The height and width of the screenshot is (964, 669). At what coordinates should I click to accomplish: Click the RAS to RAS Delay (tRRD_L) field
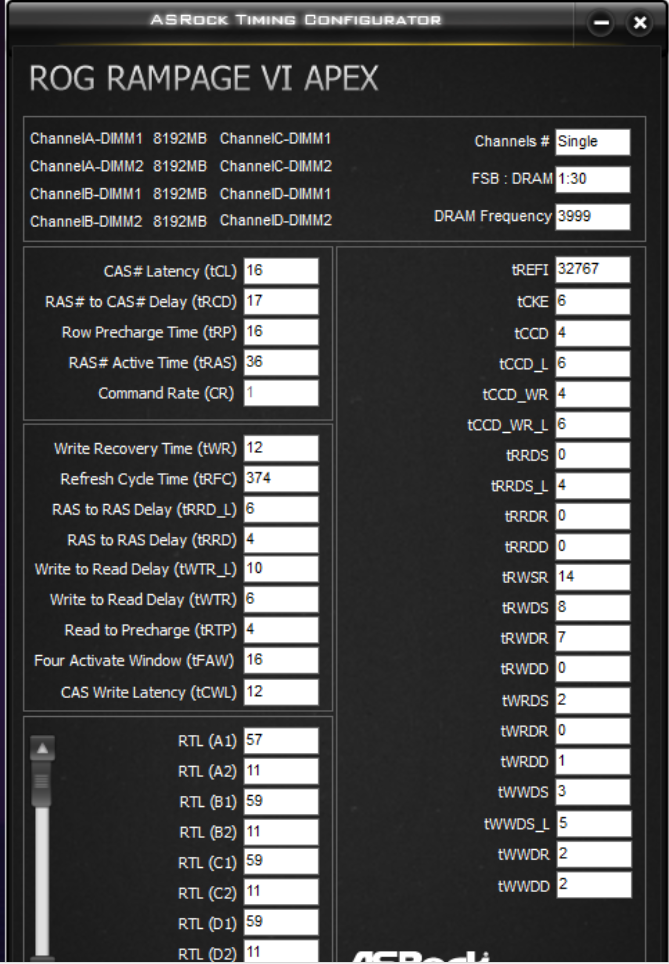(281, 510)
